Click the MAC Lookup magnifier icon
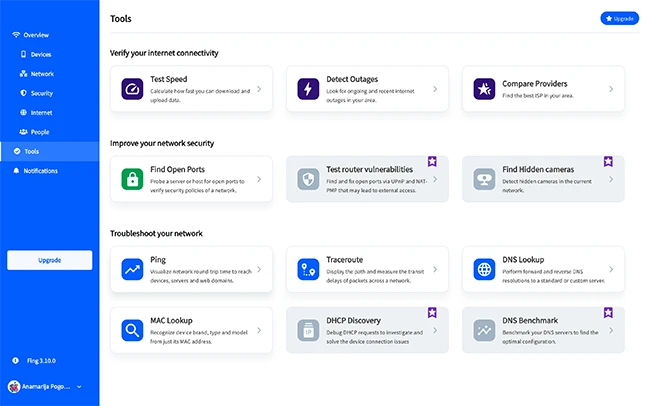The width and height of the screenshot is (650, 406). [x=132, y=329]
